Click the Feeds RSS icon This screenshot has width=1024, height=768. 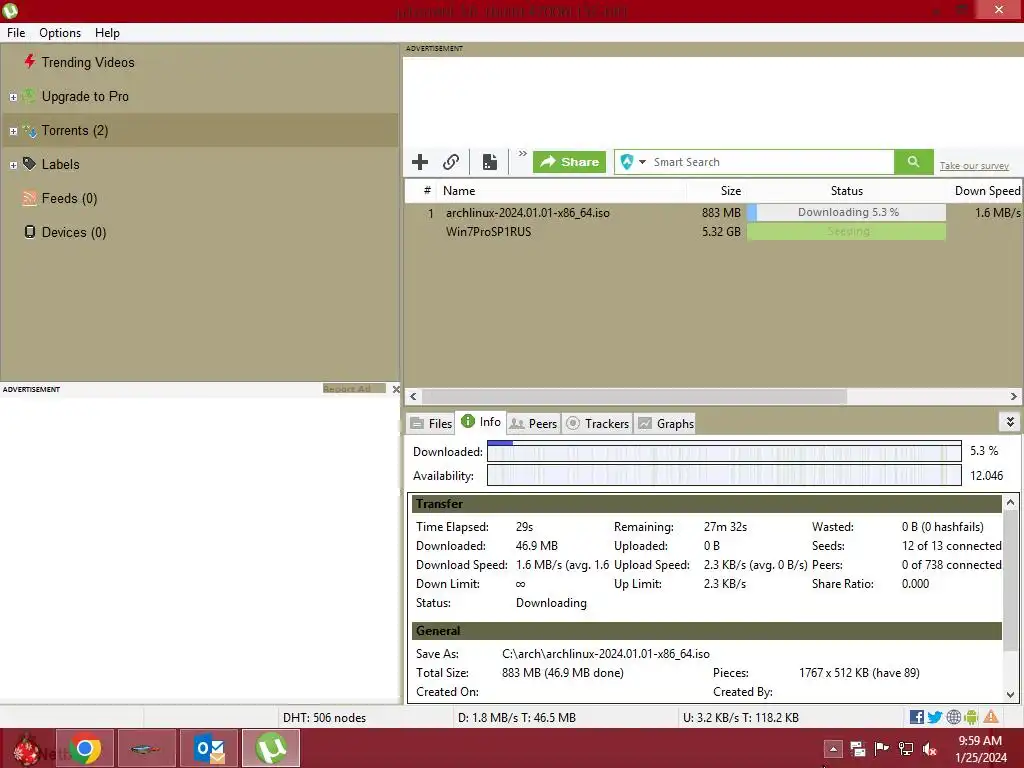(29, 198)
